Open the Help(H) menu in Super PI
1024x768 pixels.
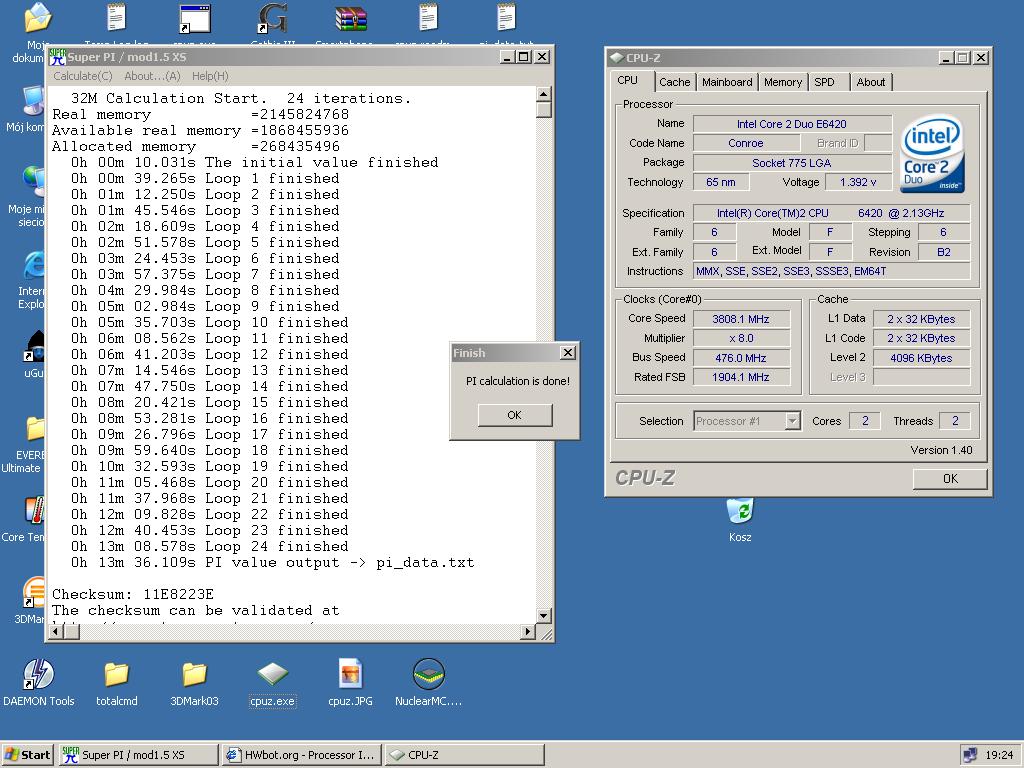210,76
